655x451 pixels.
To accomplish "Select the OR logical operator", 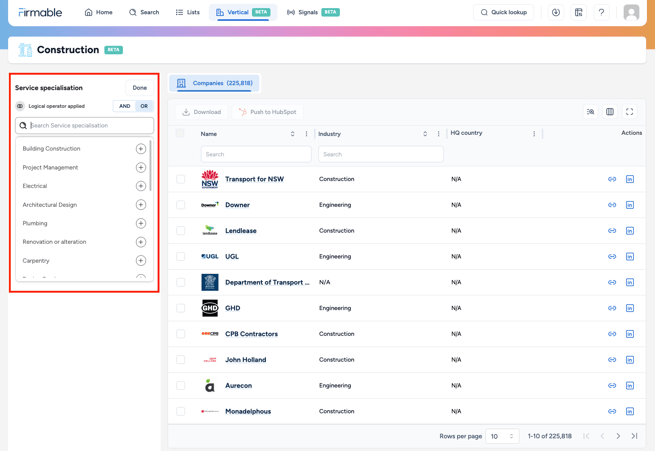I will 144,106.
